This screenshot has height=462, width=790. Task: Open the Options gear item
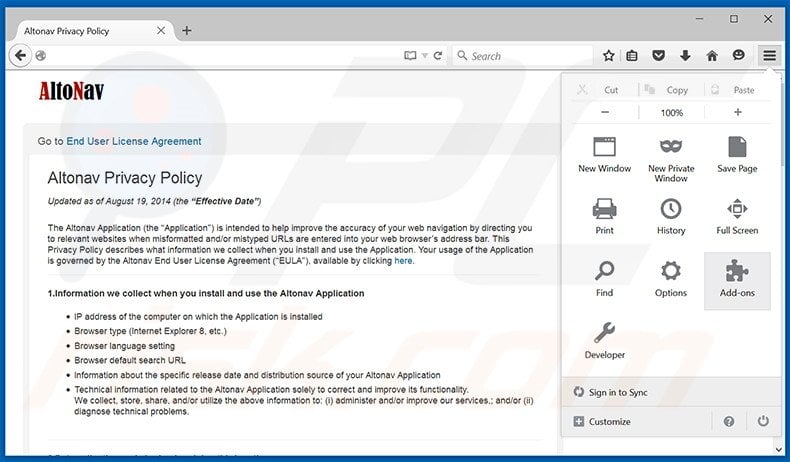coord(671,281)
